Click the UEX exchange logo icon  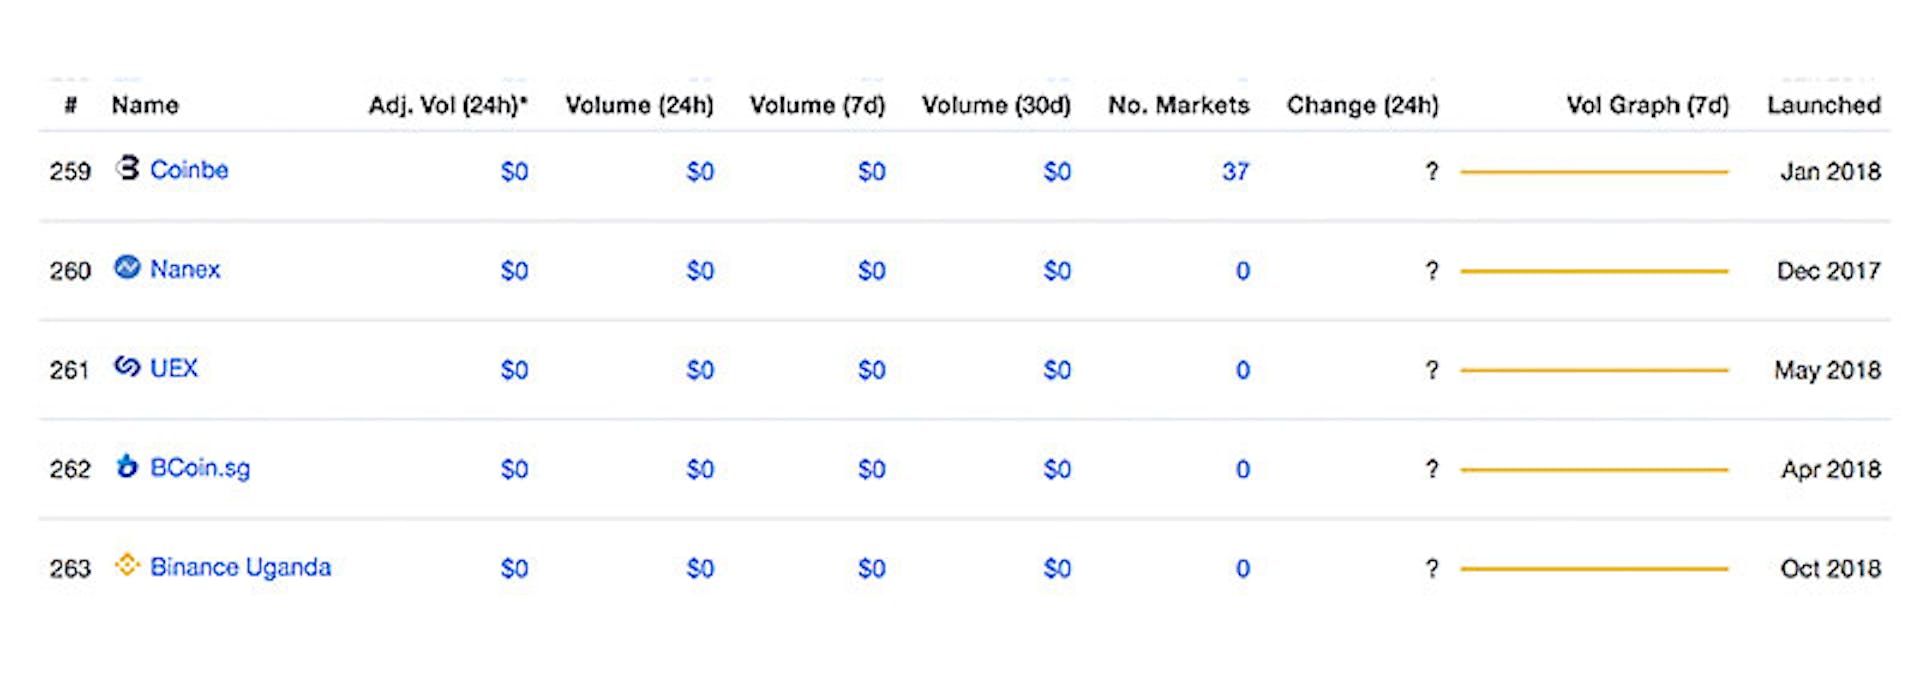pyautogui.click(x=127, y=367)
